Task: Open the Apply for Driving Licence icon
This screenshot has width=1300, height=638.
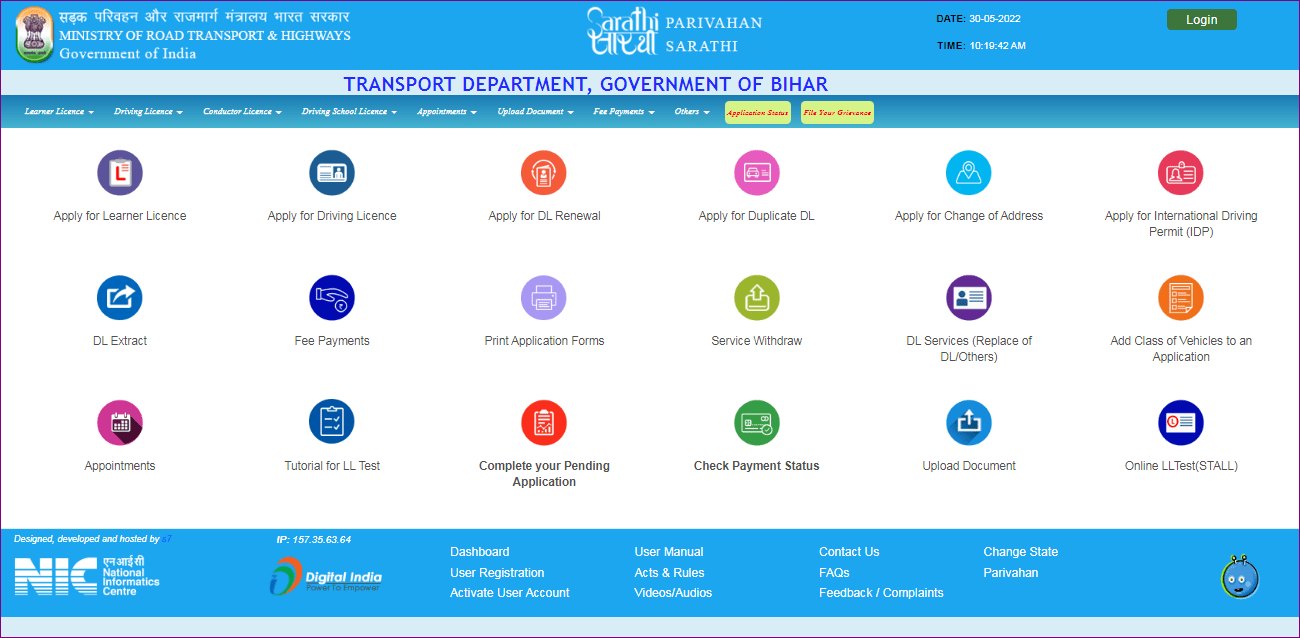Action: (x=332, y=173)
